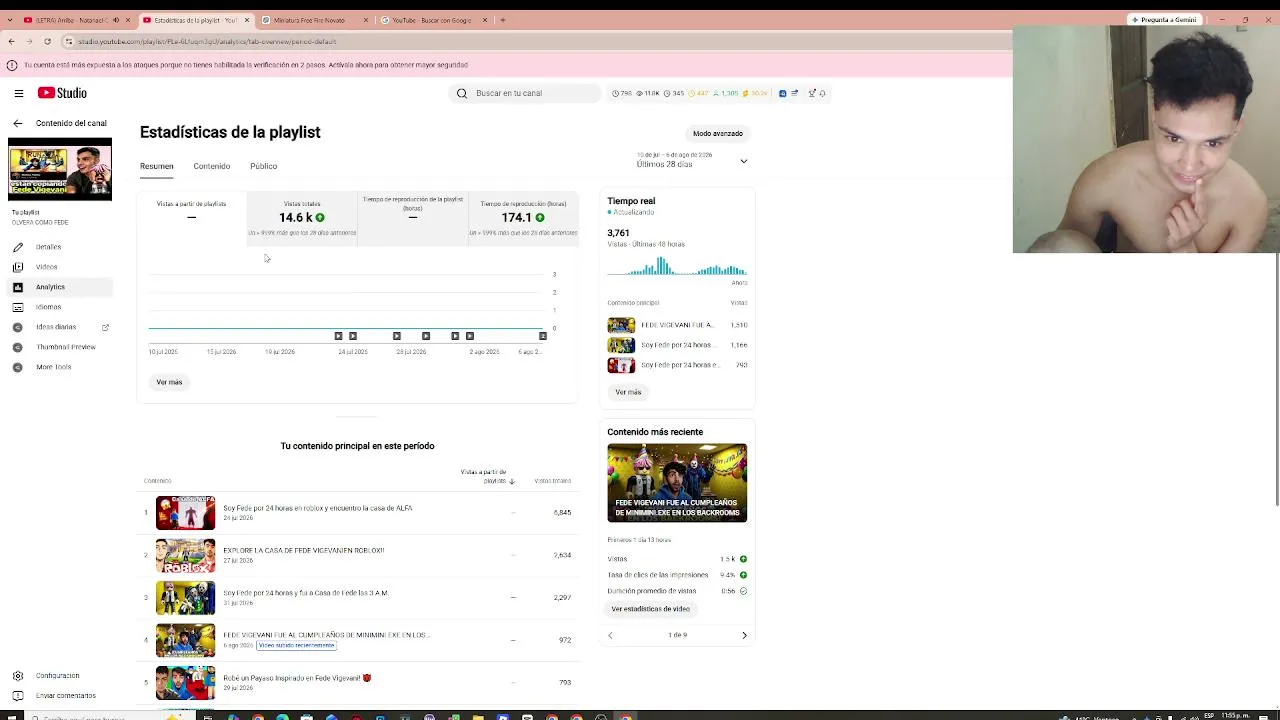Click the main page vertical scrollbar
Screen dimensions: 1280x720
pyautogui.click(x=1276, y=380)
